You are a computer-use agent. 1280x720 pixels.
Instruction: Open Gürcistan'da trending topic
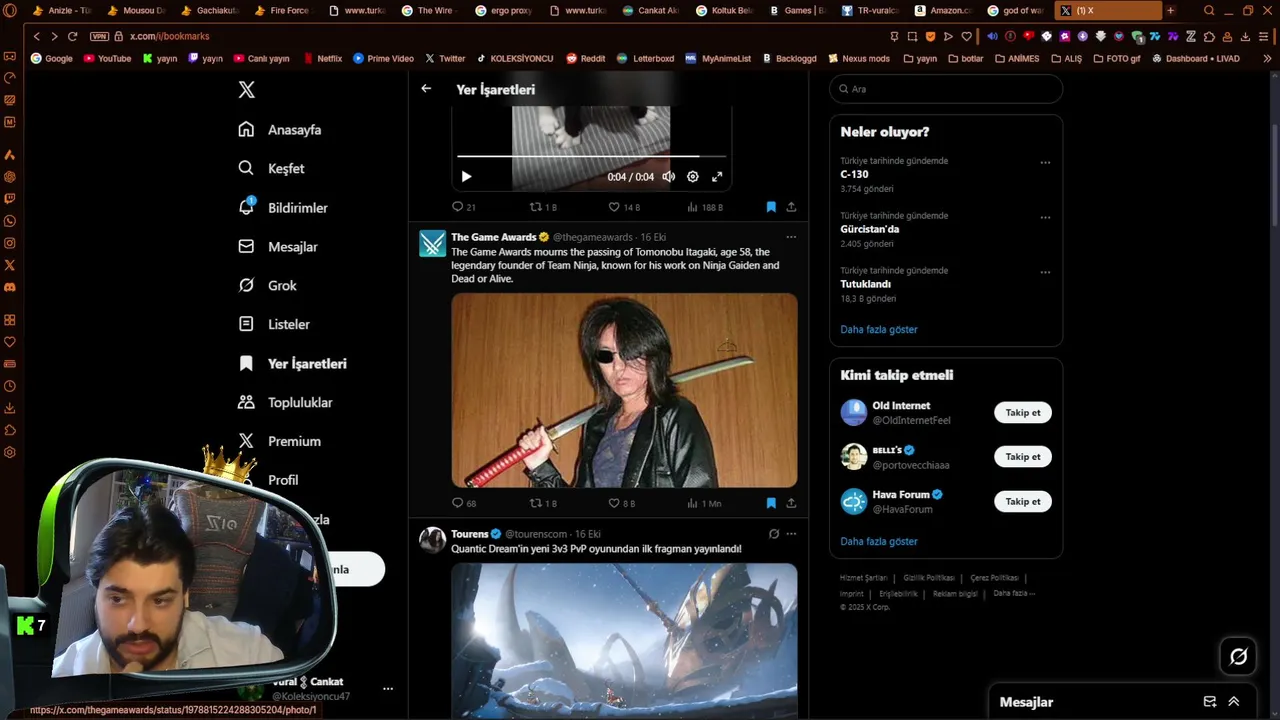pyautogui.click(x=870, y=229)
